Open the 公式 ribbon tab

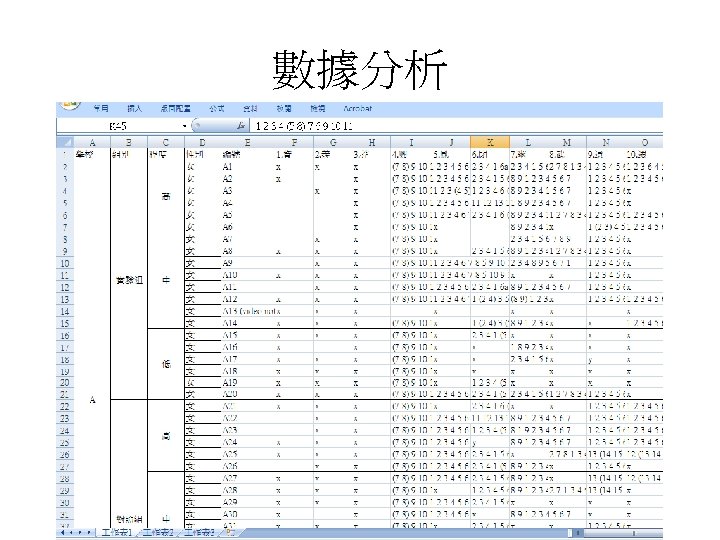[217, 108]
